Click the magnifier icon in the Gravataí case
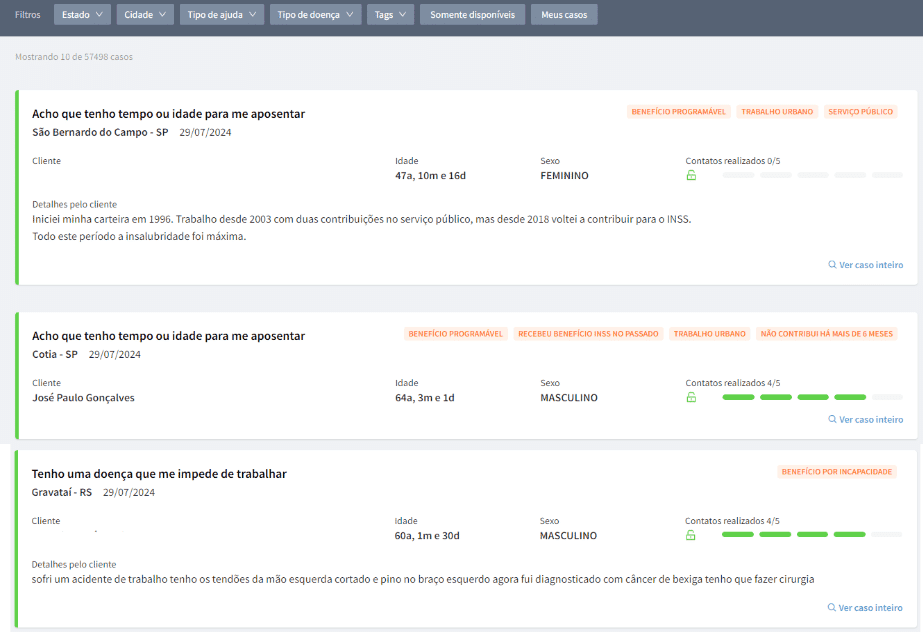Image resolution: width=923 pixels, height=632 pixels. [832, 608]
